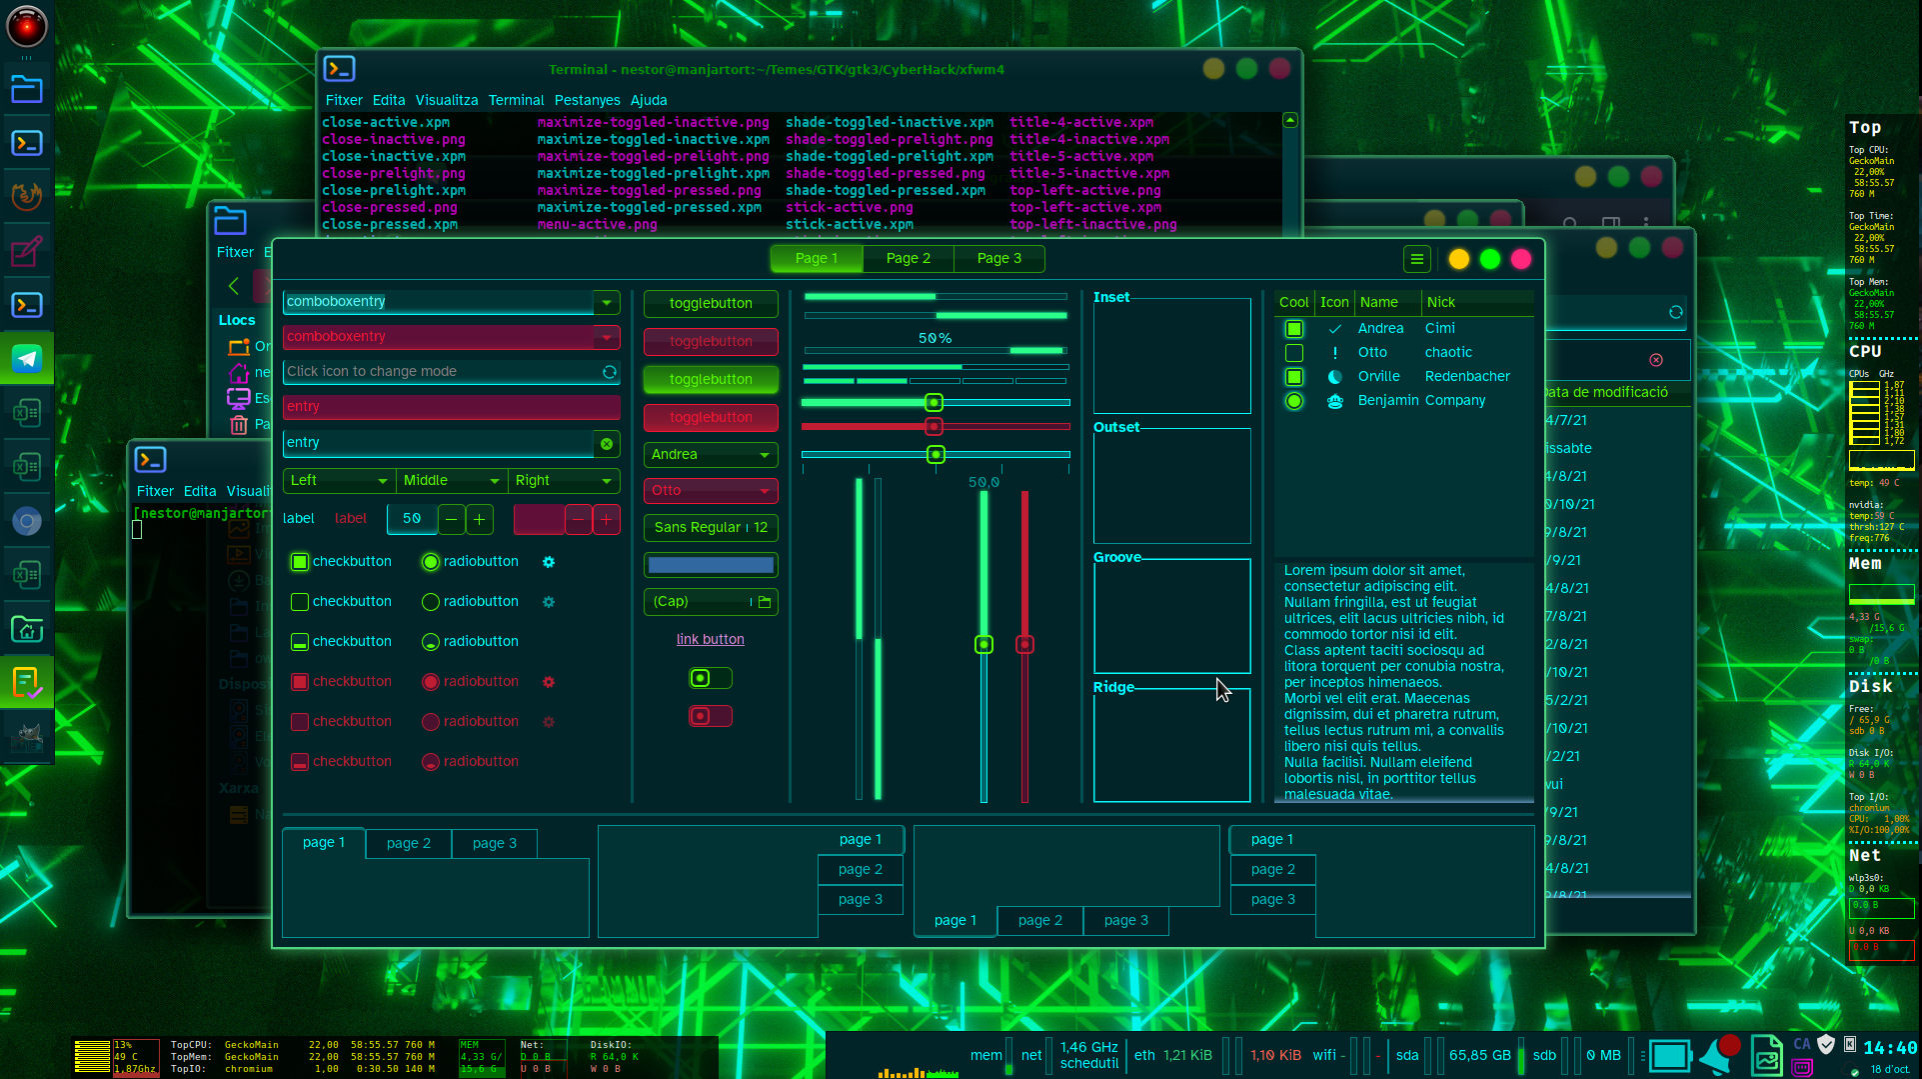This screenshot has height=1079, width=1922.
Task: Expand the comboboxentry dropdown arrow
Action: click(606, 302)
